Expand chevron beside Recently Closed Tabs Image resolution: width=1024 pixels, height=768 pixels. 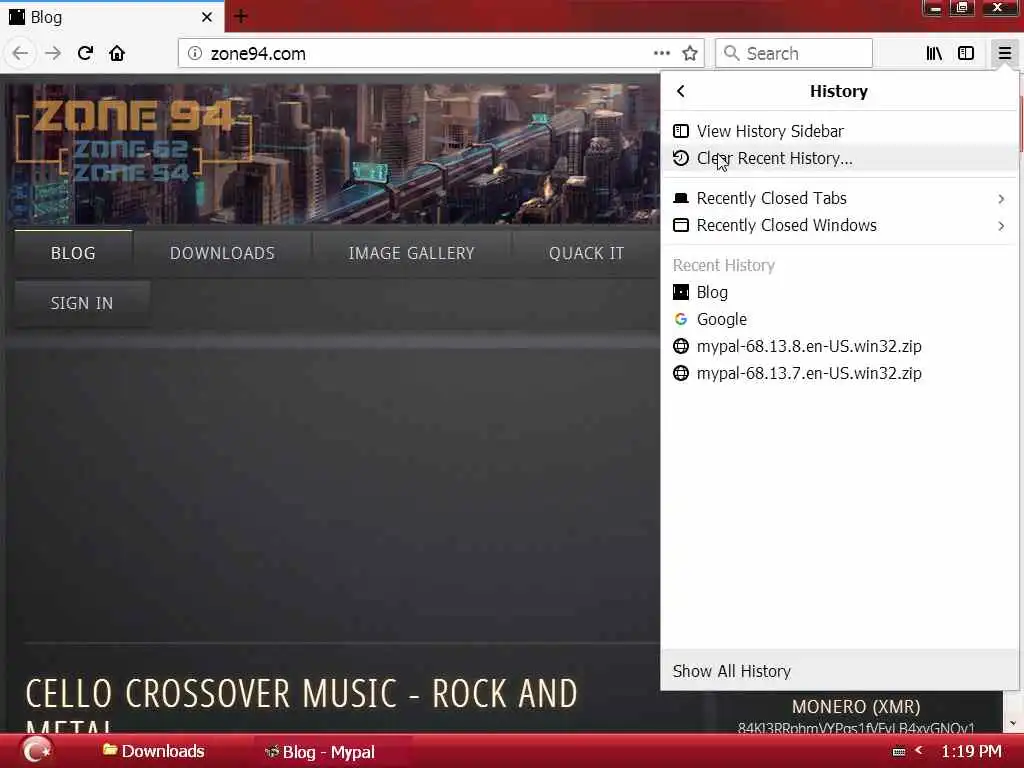coord(1001,199)
